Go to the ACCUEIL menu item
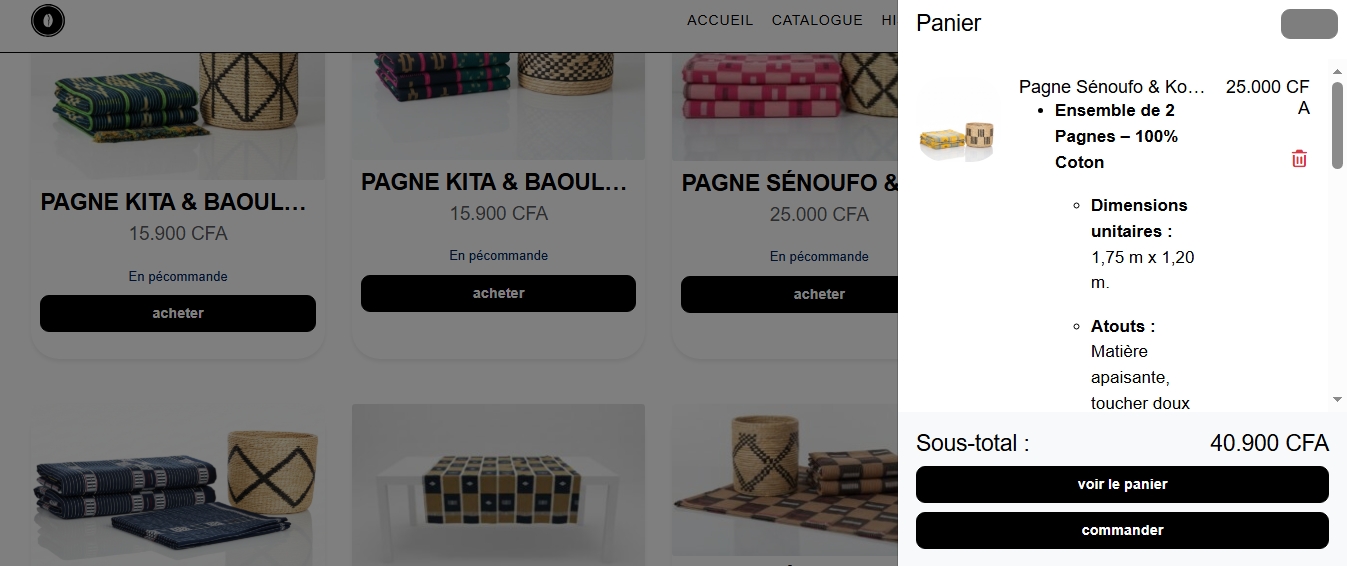This screenshot has height=566, width=1347. click(720, 20)
